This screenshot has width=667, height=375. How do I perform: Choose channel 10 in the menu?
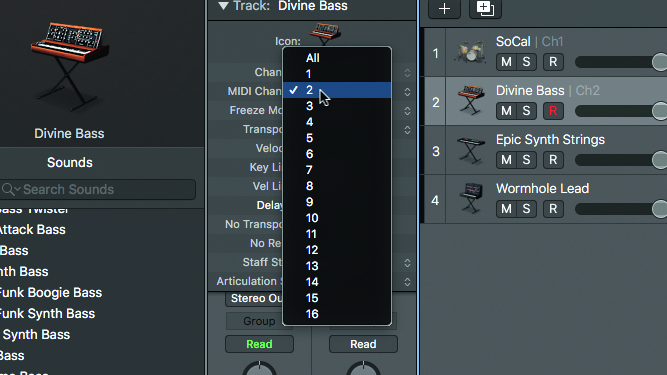[x=337, y=218]
